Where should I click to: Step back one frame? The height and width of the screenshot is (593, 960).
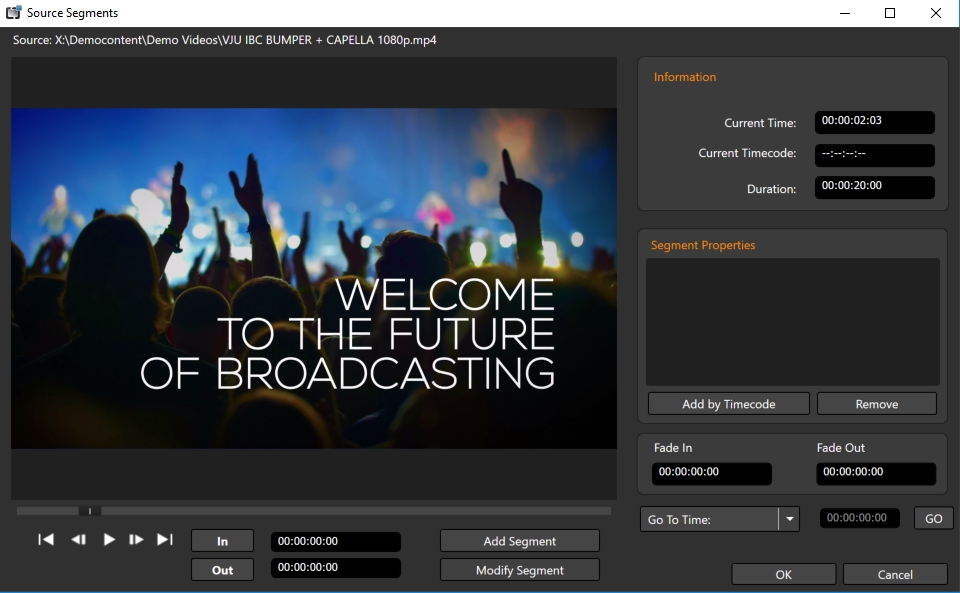pyautogui.click(x=78, y=539)
